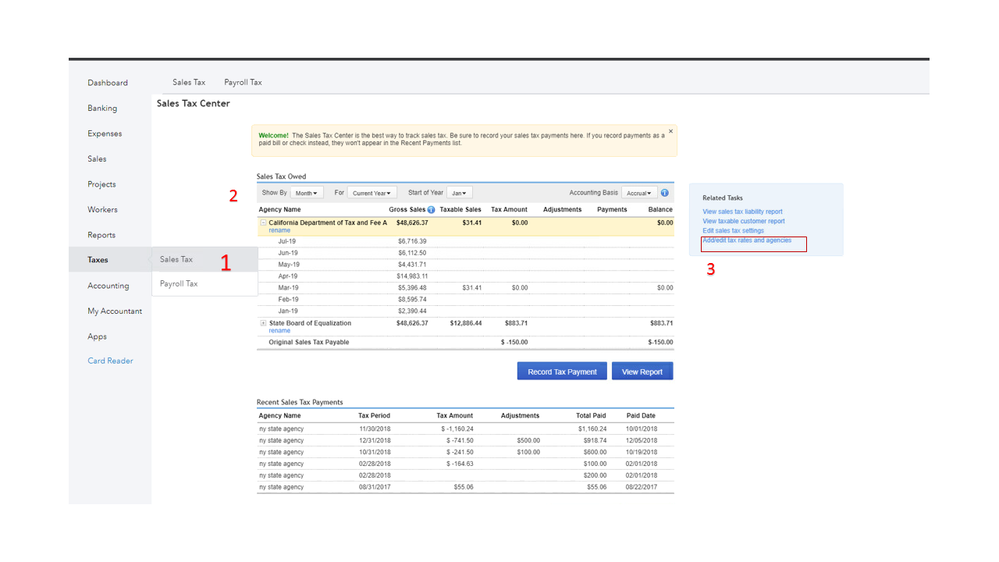This screenshot has height=562, width=999.
Task: Open the Accrual accounting basis dropdown
Action: coord(638,193)
